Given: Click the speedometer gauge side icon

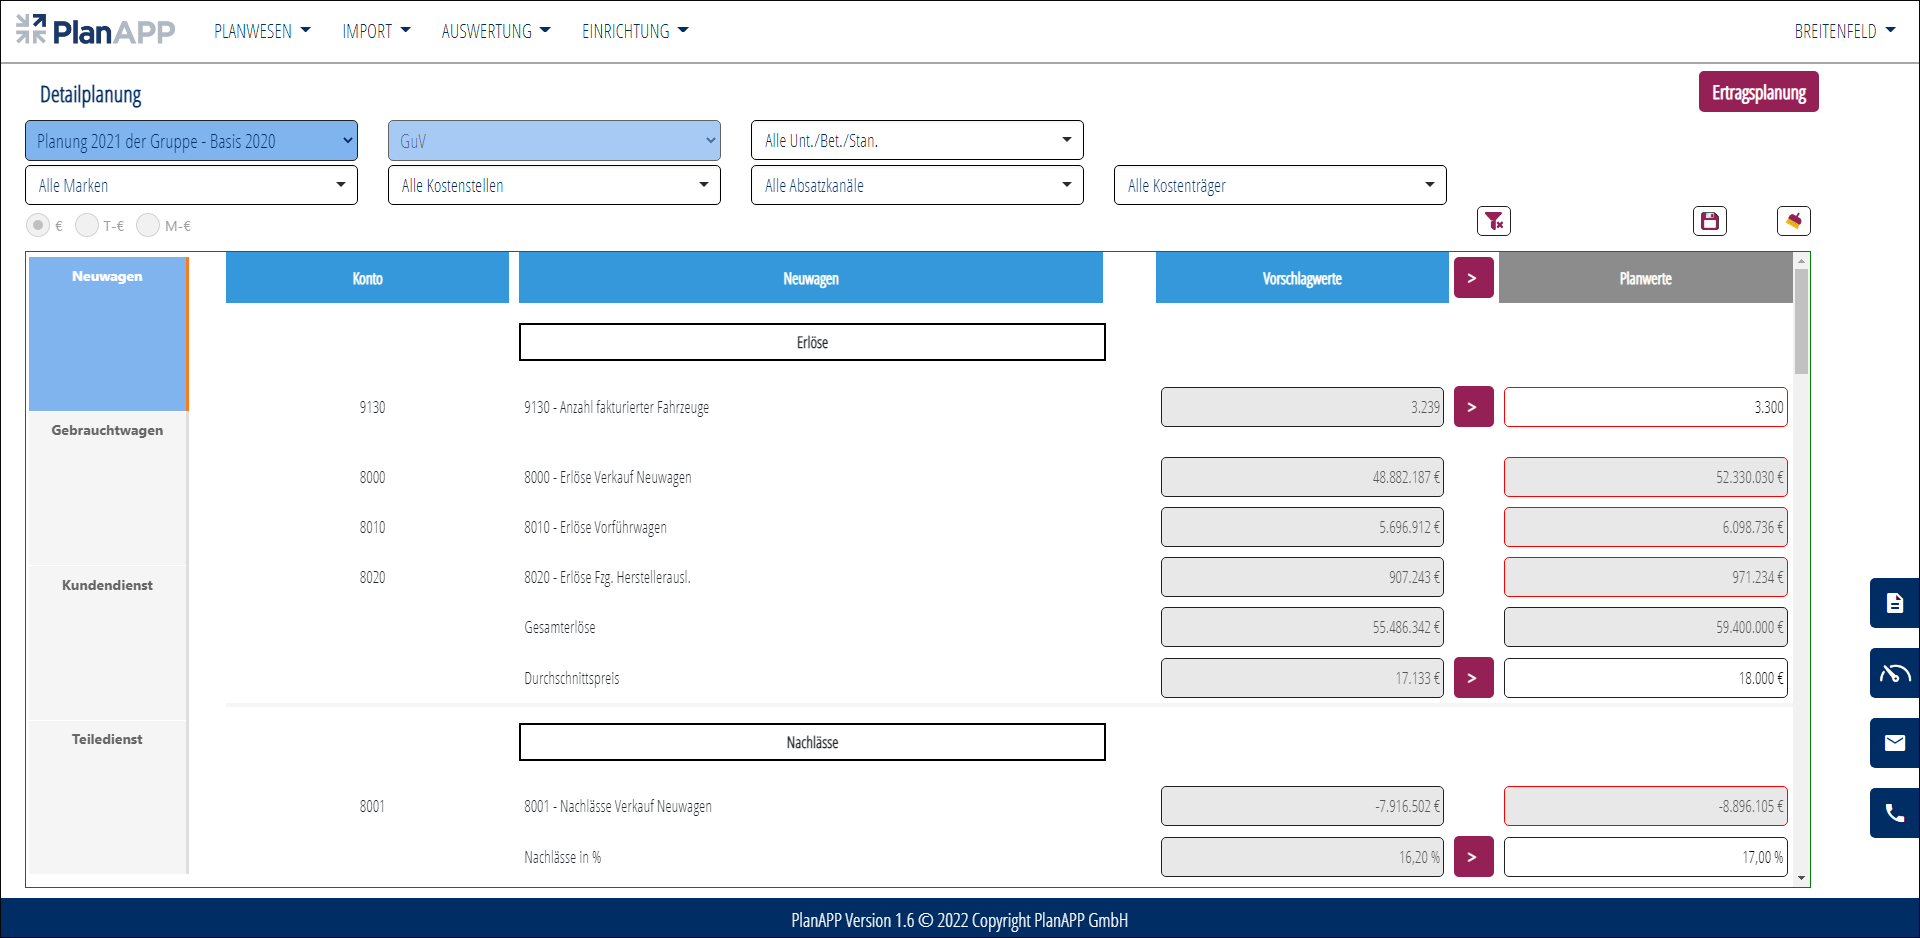Looking at the screenshot, I should click(1894, 673).
